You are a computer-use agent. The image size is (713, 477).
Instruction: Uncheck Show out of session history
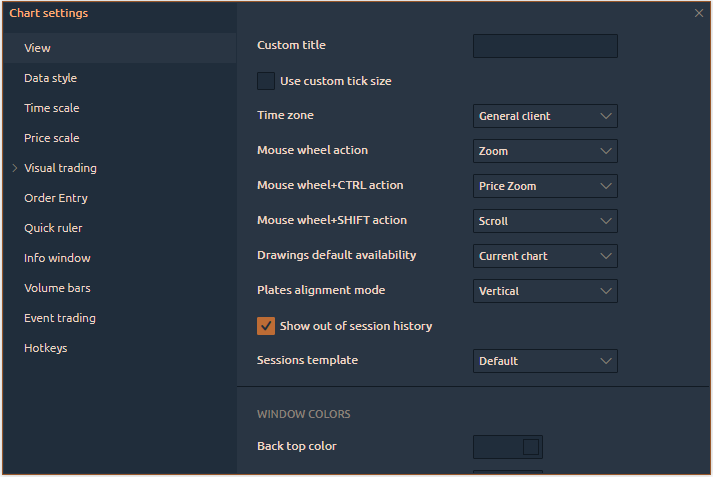pyautogui.click(x=266, y=326)
